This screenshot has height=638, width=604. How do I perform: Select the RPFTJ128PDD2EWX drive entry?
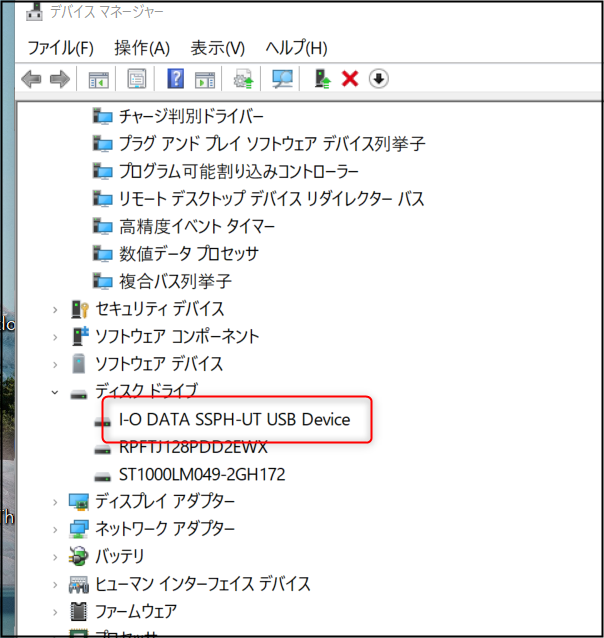point(193,447)
